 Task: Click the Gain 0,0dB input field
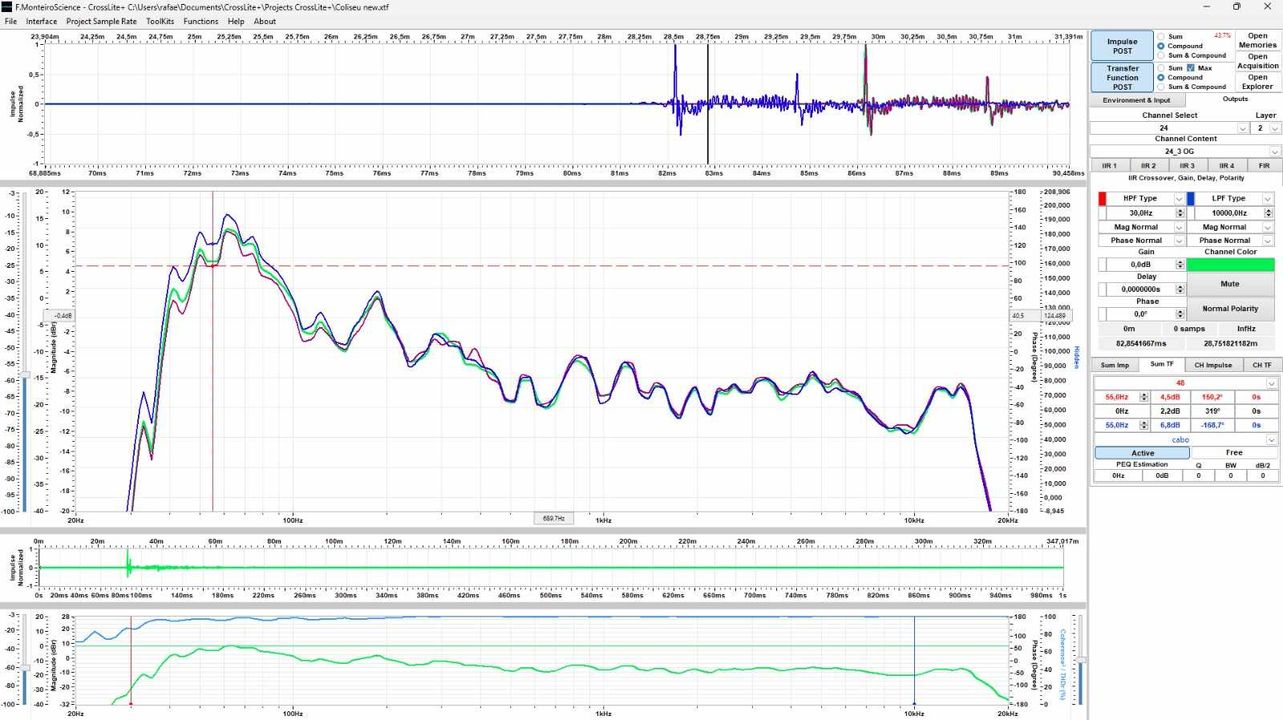point(1141,265)
